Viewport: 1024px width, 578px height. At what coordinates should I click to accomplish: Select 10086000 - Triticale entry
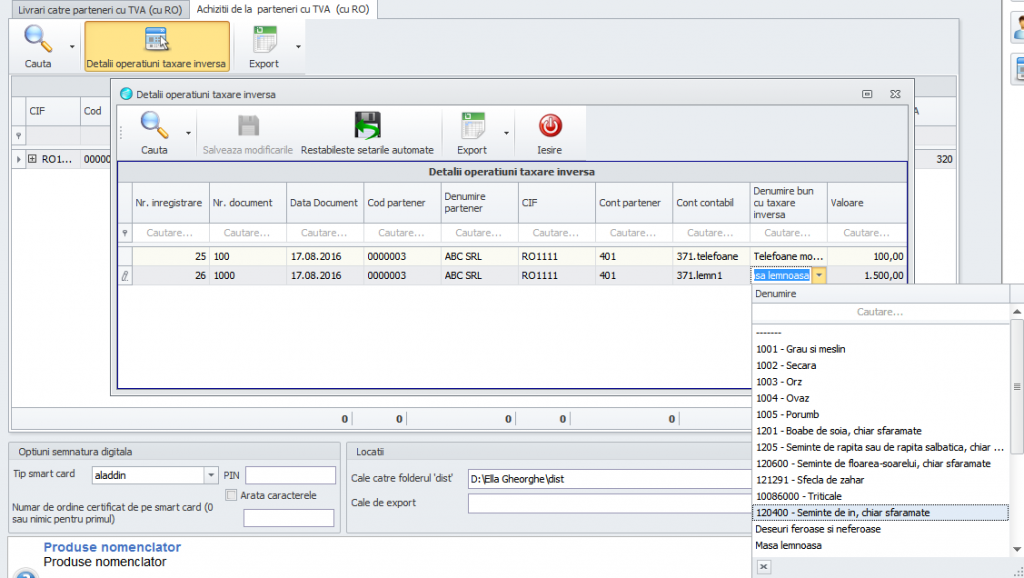(880, 496)
